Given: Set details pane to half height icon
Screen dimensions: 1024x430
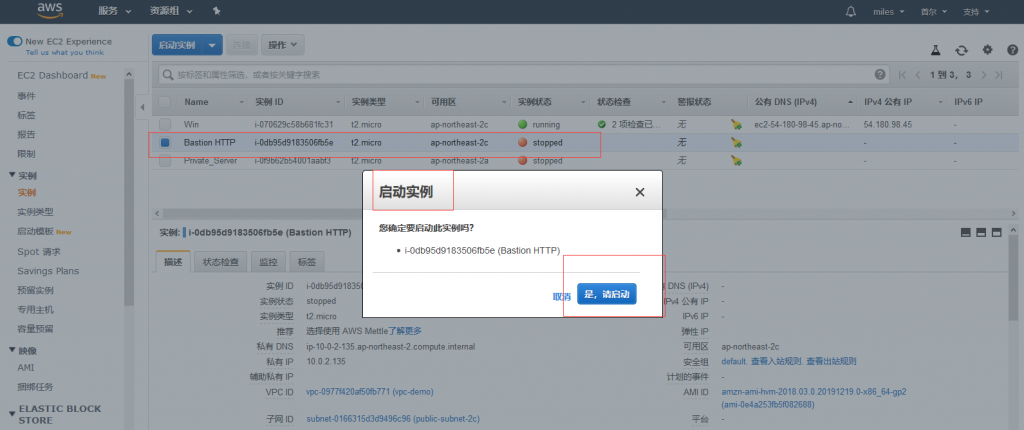Looking at the screenshot, I should (x=981, y=233).
